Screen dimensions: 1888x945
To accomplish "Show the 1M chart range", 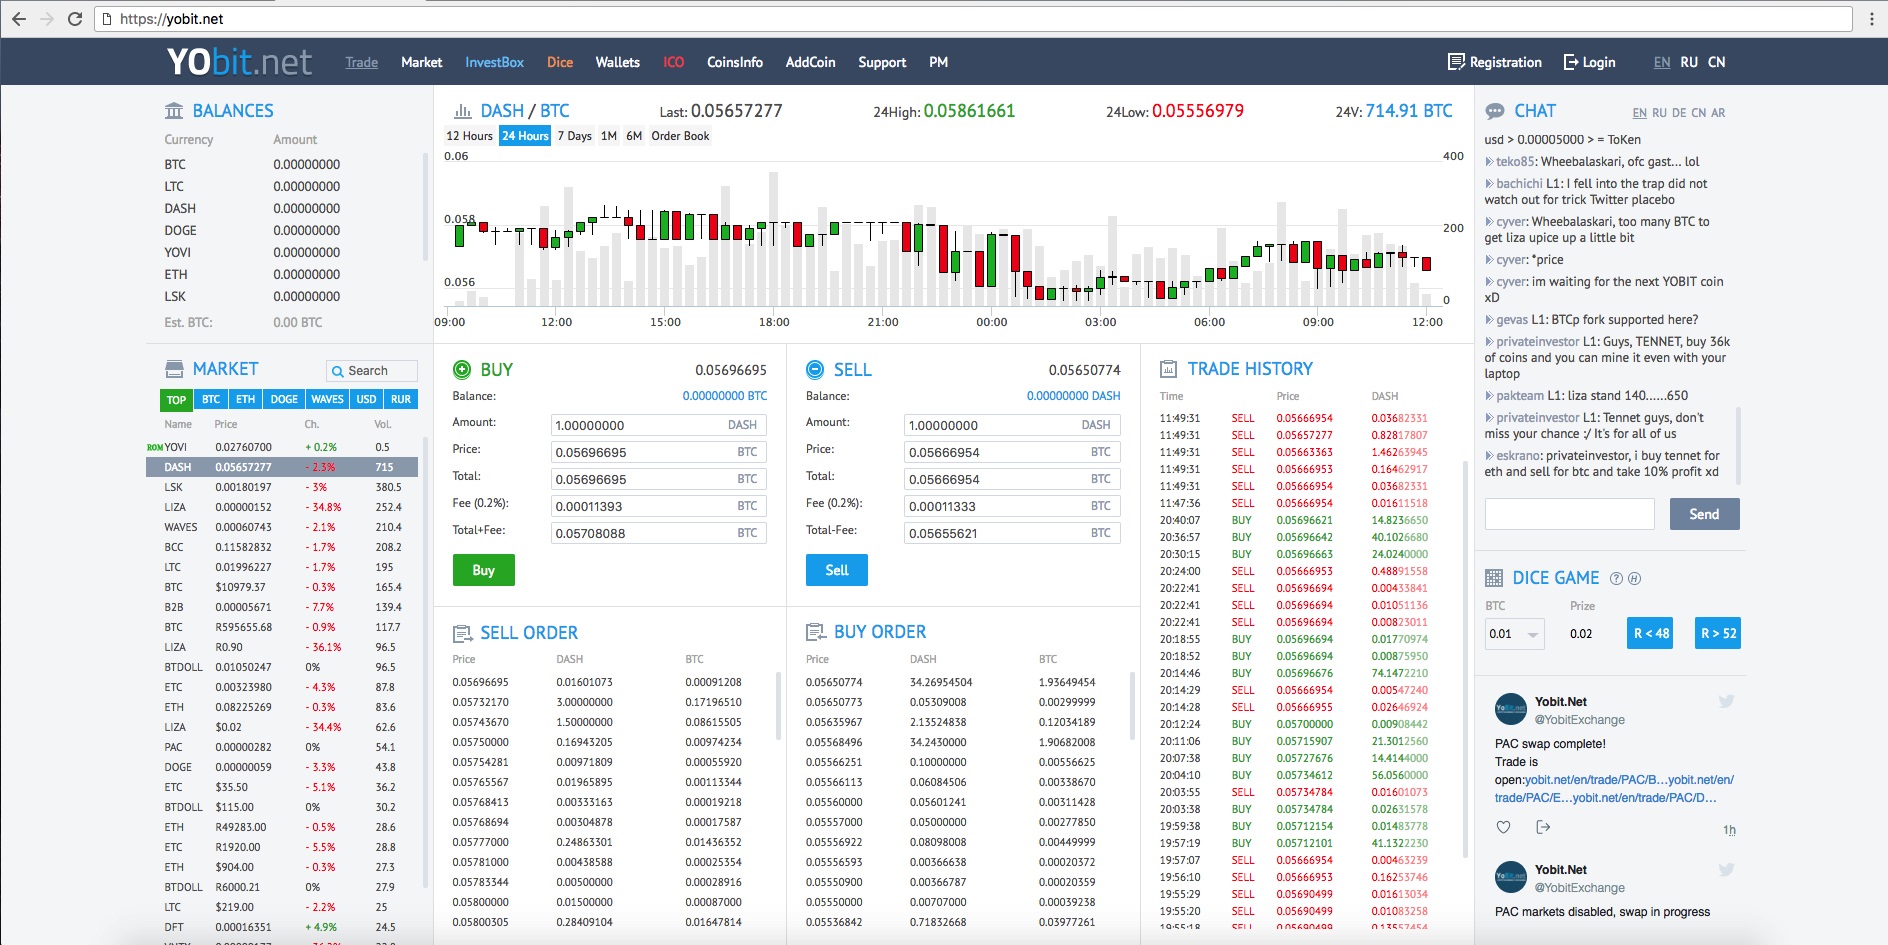I will 609,136.
